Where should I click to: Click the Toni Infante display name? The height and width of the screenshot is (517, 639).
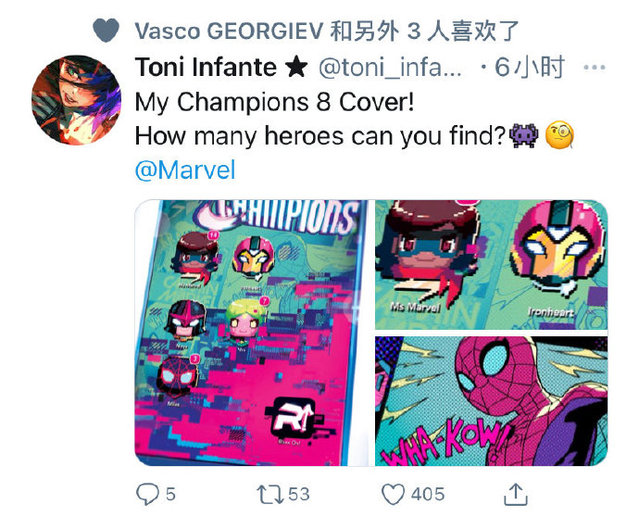206,67
